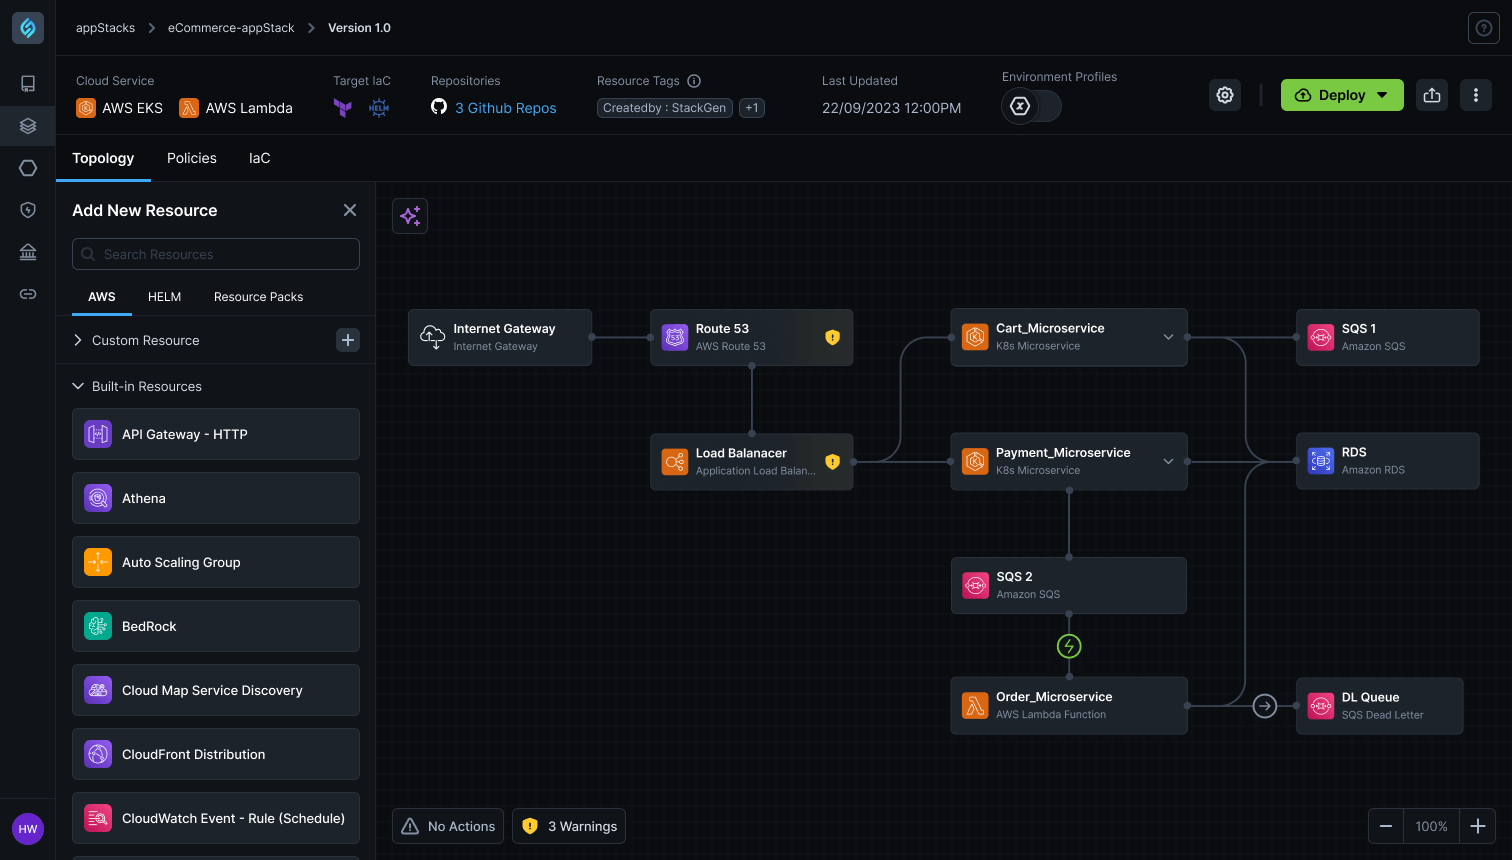Click the Load Balancer warning shield icon
The image size is (1512, 860).
coord(832,462)
